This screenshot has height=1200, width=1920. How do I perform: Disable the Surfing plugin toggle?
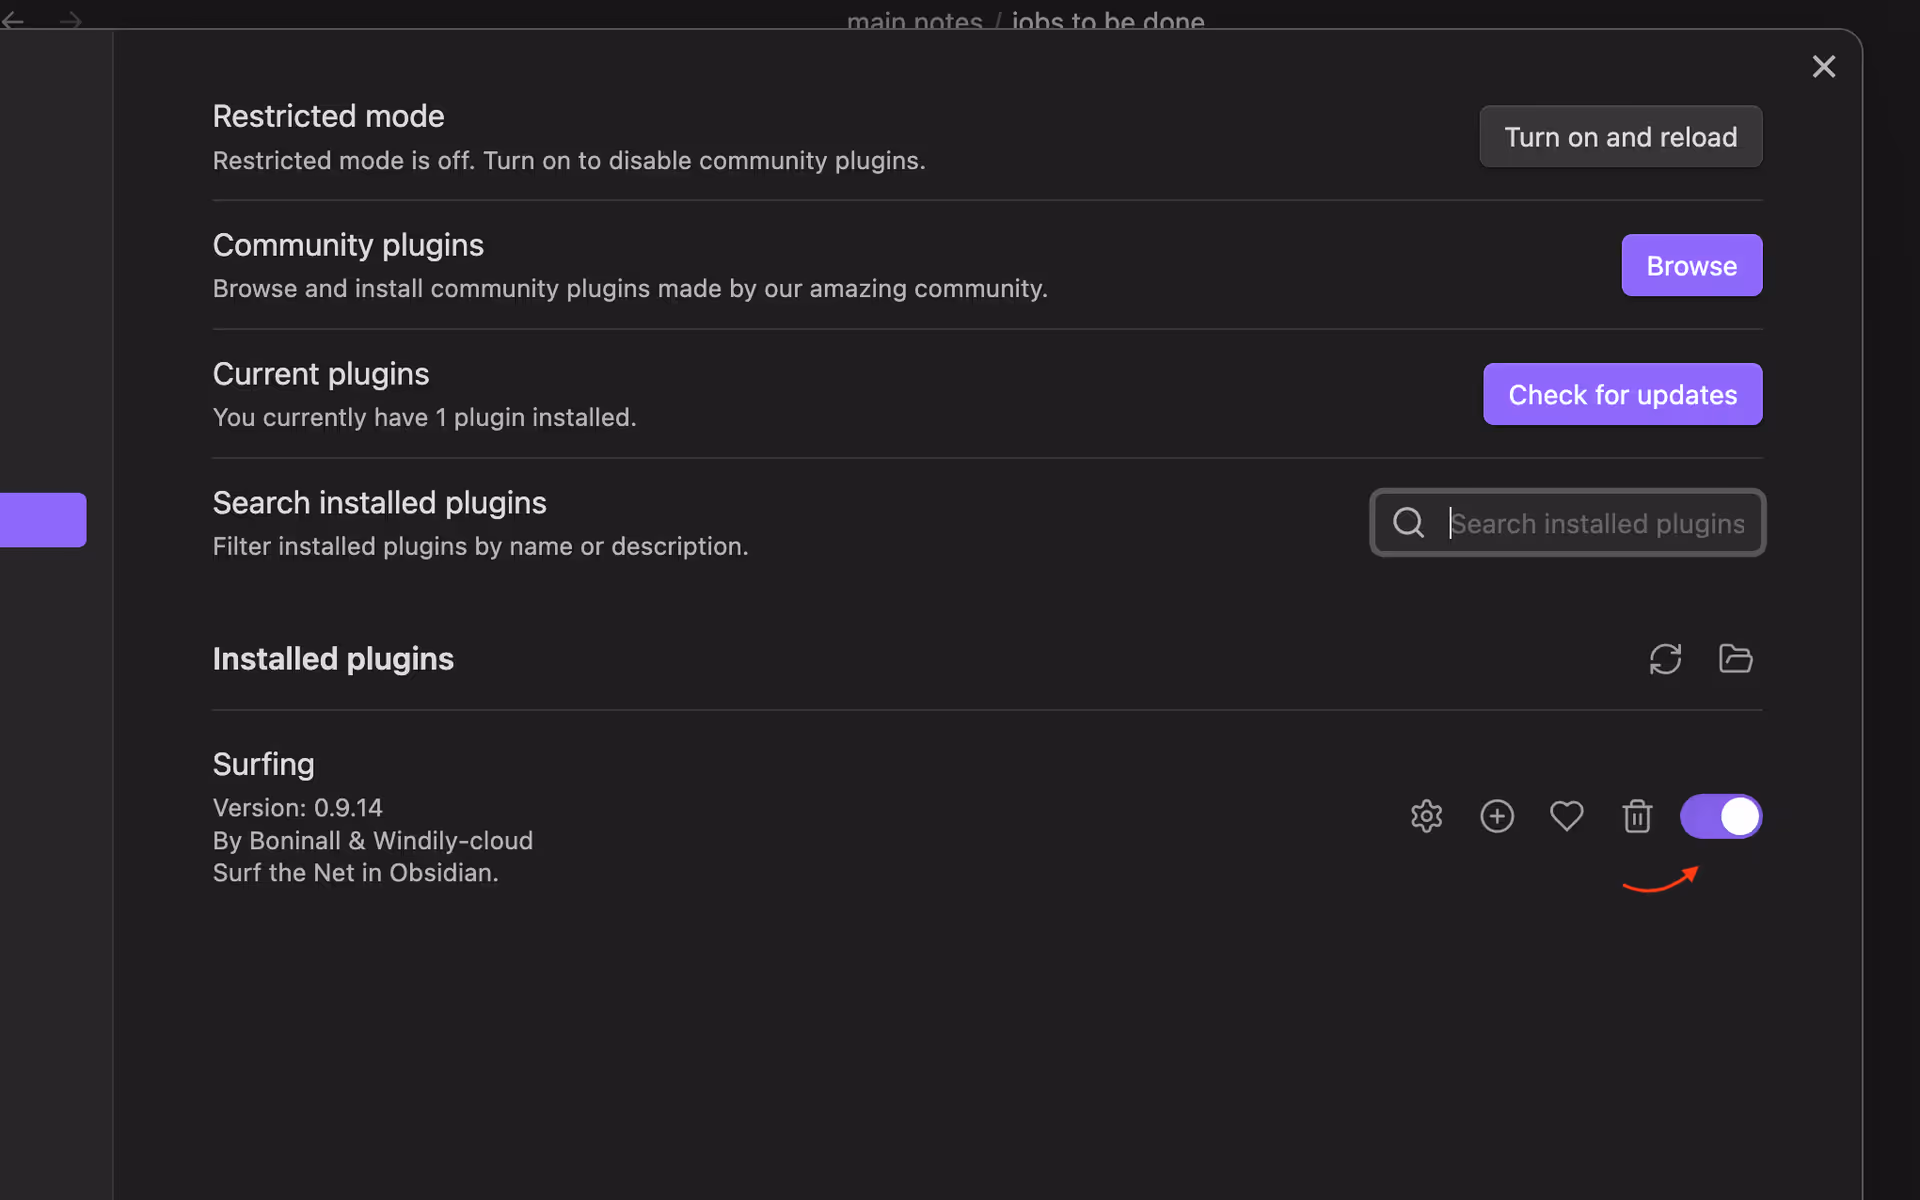[1721, 816]
